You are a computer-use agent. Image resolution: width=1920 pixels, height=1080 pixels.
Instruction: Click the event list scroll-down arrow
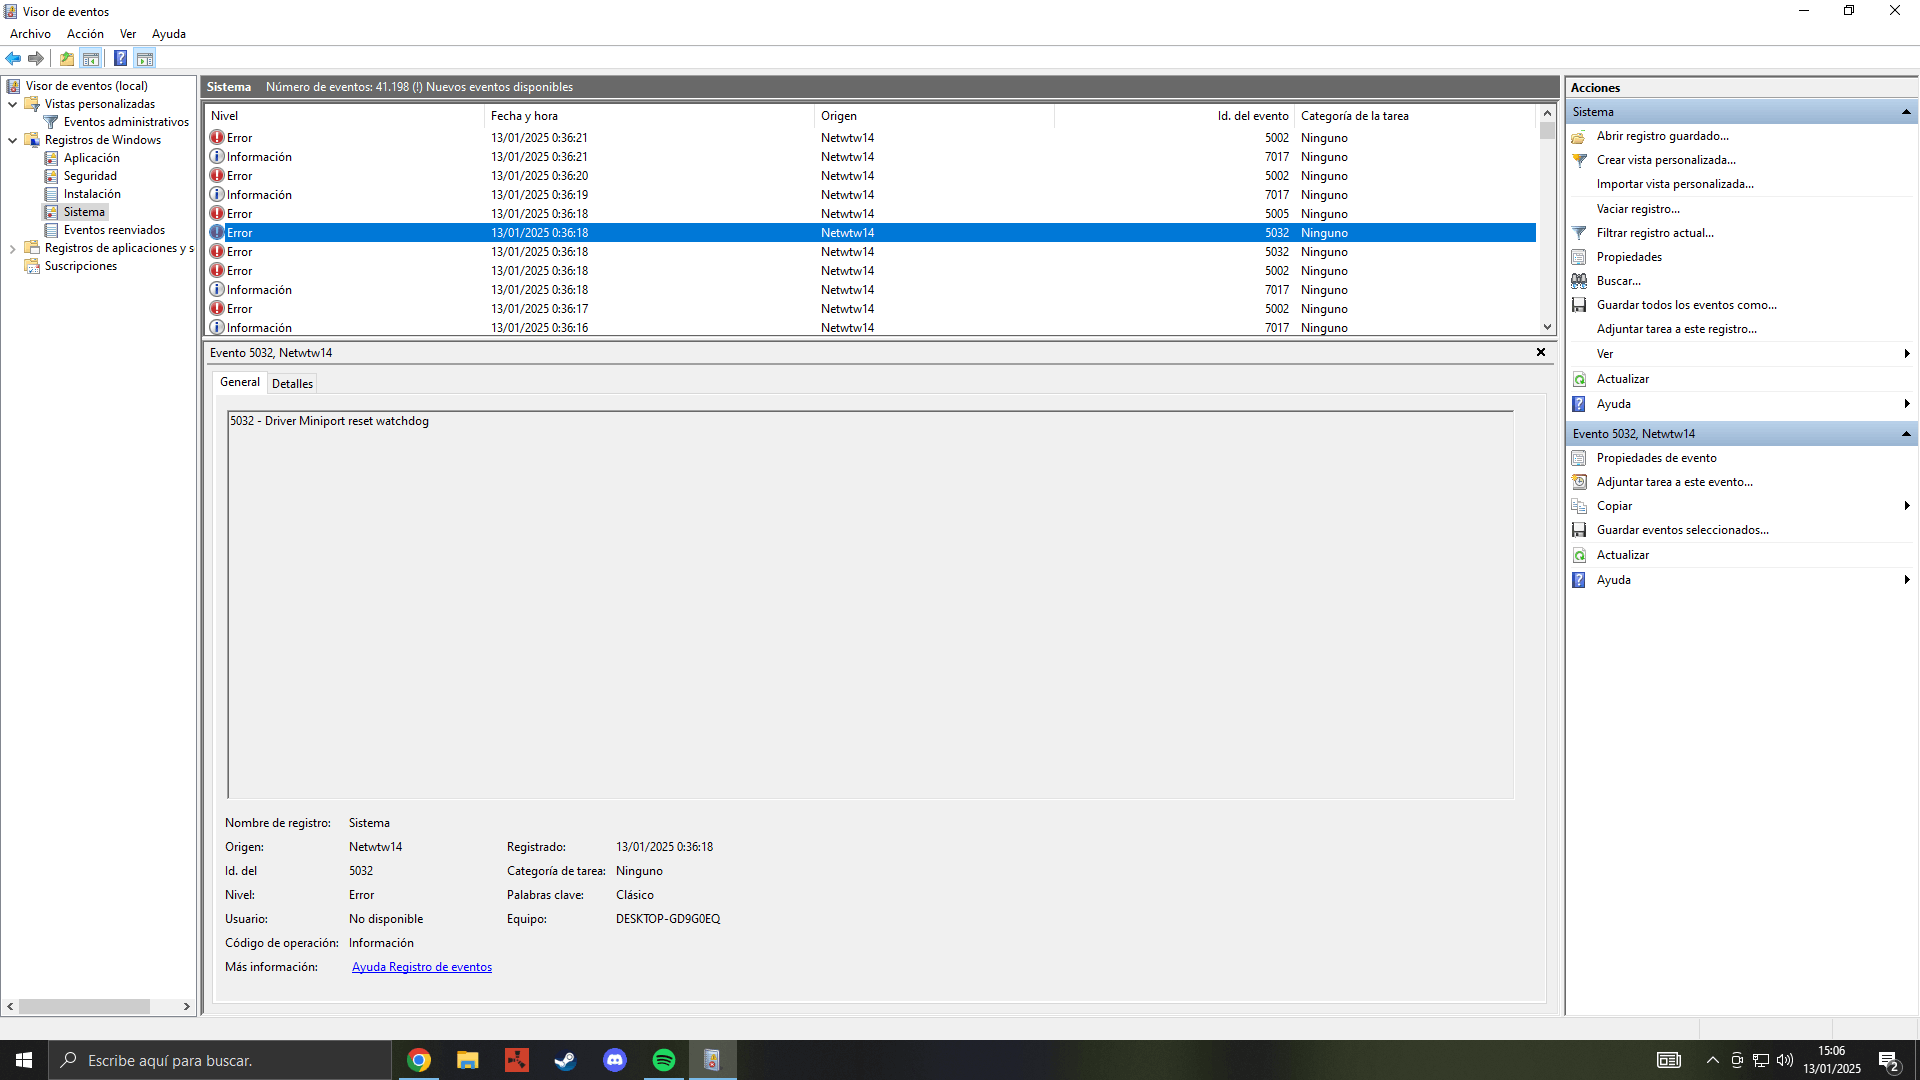click(x=1547, y=327)
